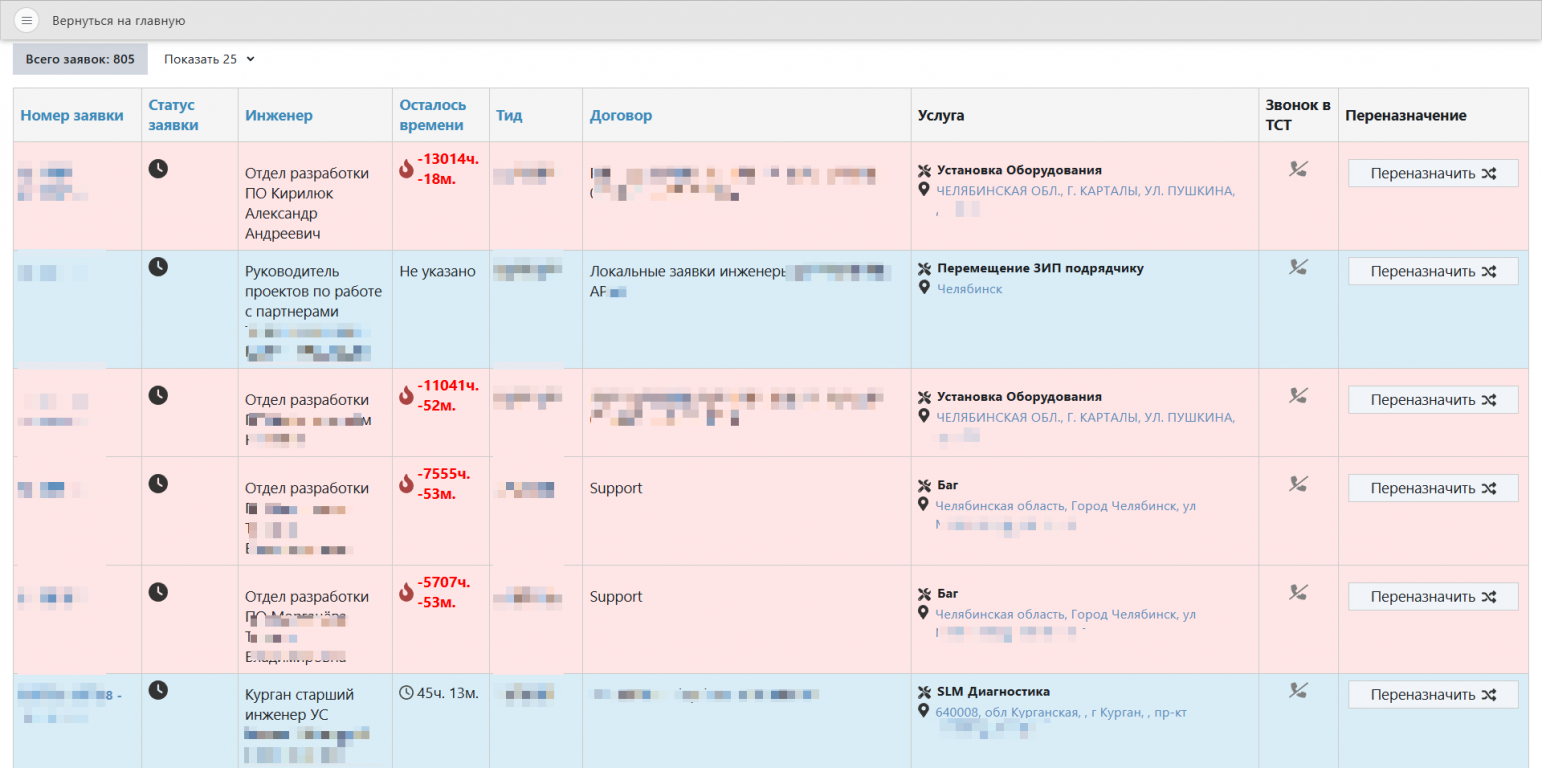Click clock status icon in Перемещение ЗИП row
1542x768 pixels.
point(158,266)
